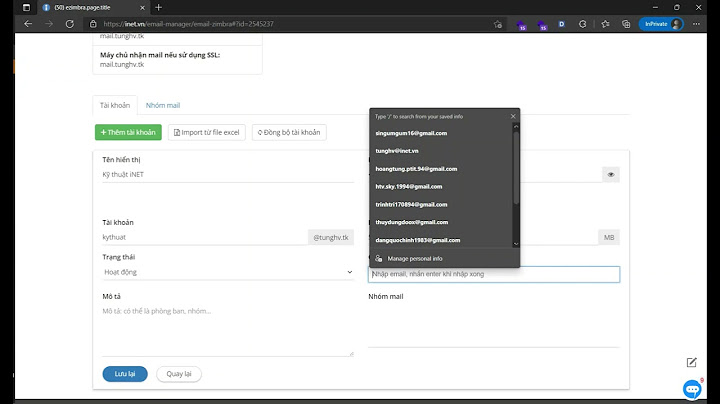Choose thuydungdoox@gmail.com suggestion
Viewport: 720px width, 404px height.
click(x=441, y=222)
